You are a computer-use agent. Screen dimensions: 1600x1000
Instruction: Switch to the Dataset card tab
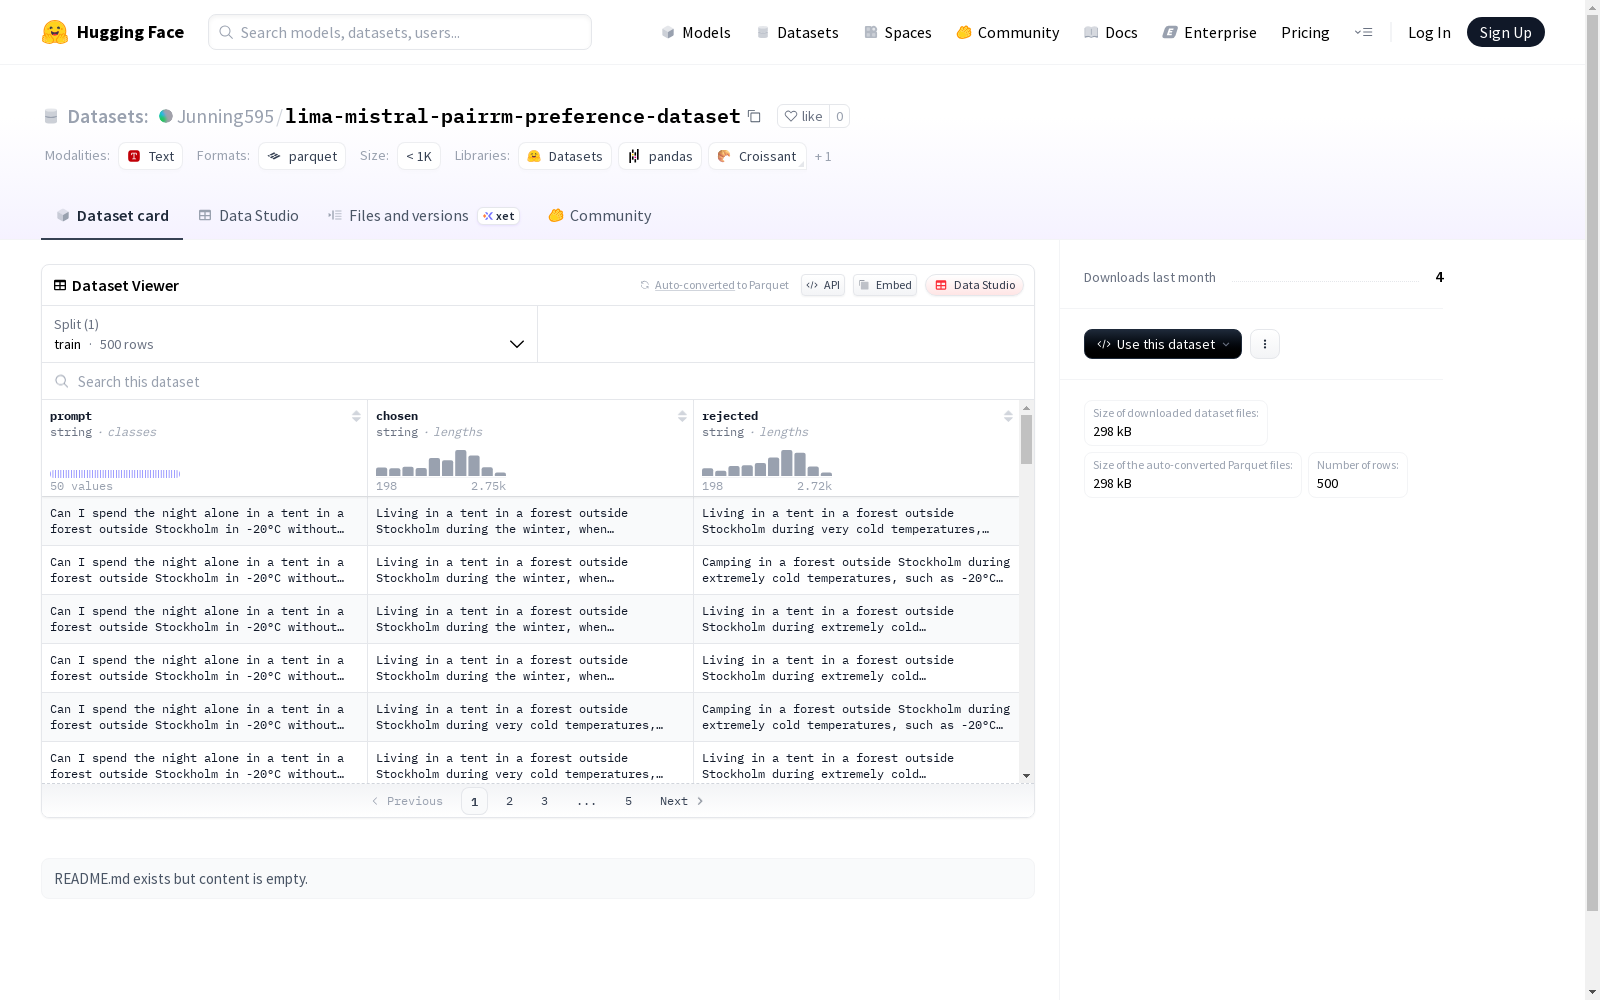(112, 216)
